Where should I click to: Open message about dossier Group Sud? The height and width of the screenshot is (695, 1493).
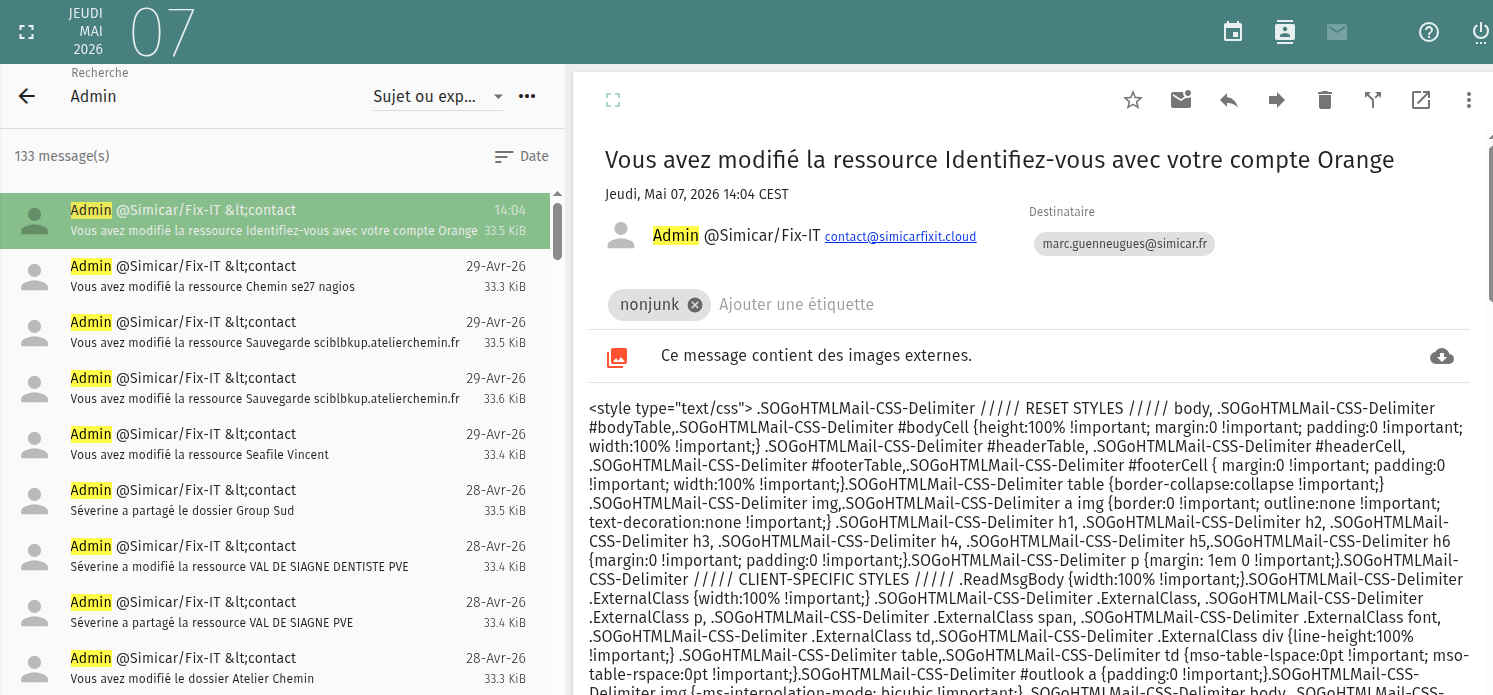tap(275, 501)
